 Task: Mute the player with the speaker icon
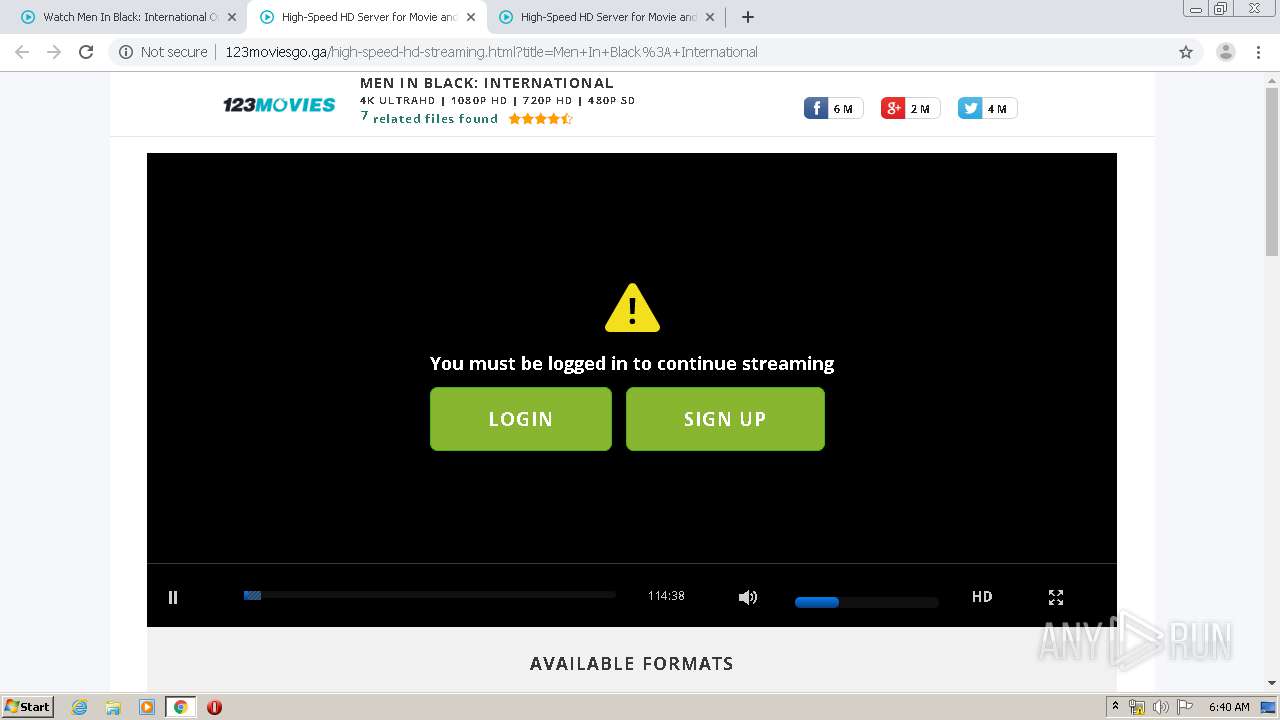pyautogui.click(x=748, y=597)
